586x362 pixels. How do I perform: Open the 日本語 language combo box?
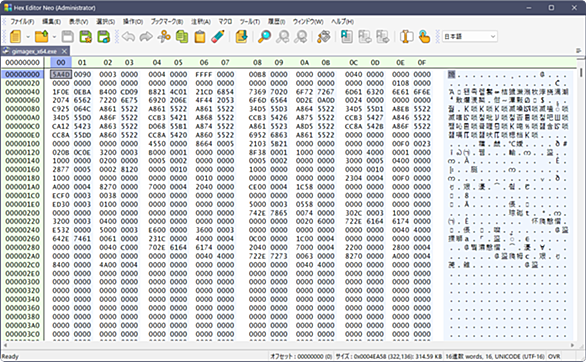click(x=470, y=36)
